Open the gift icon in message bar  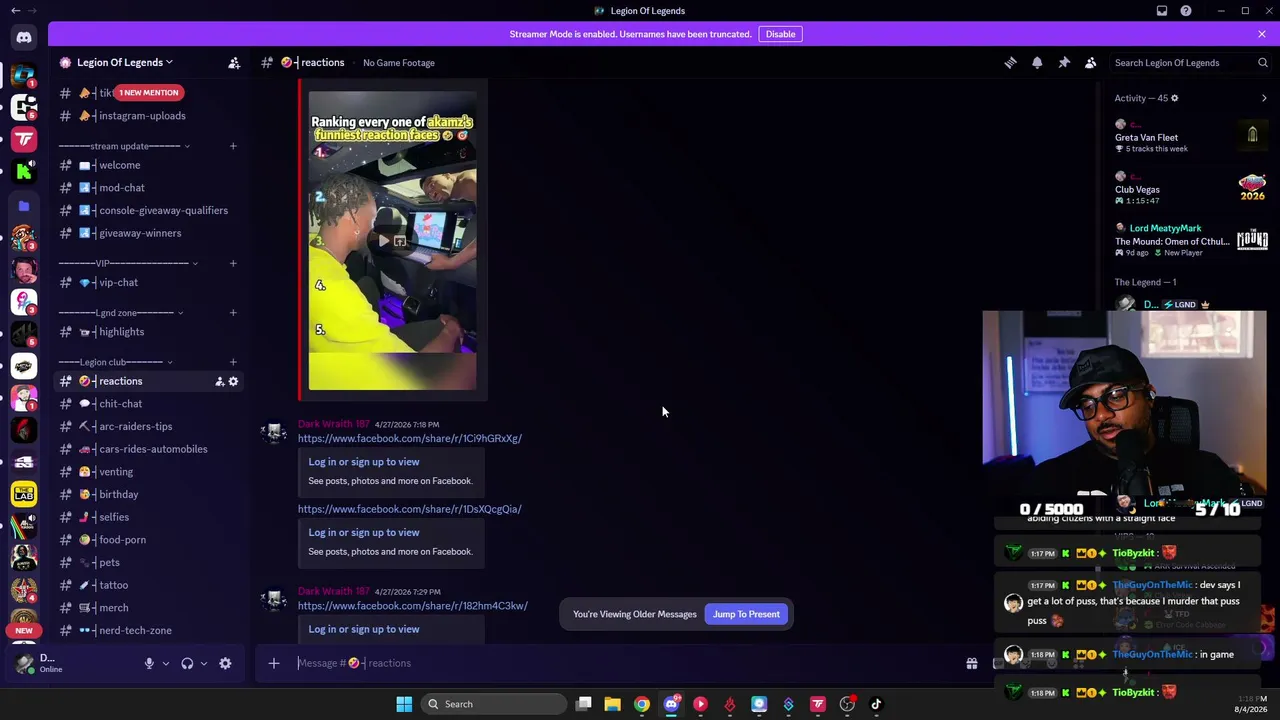971,663
